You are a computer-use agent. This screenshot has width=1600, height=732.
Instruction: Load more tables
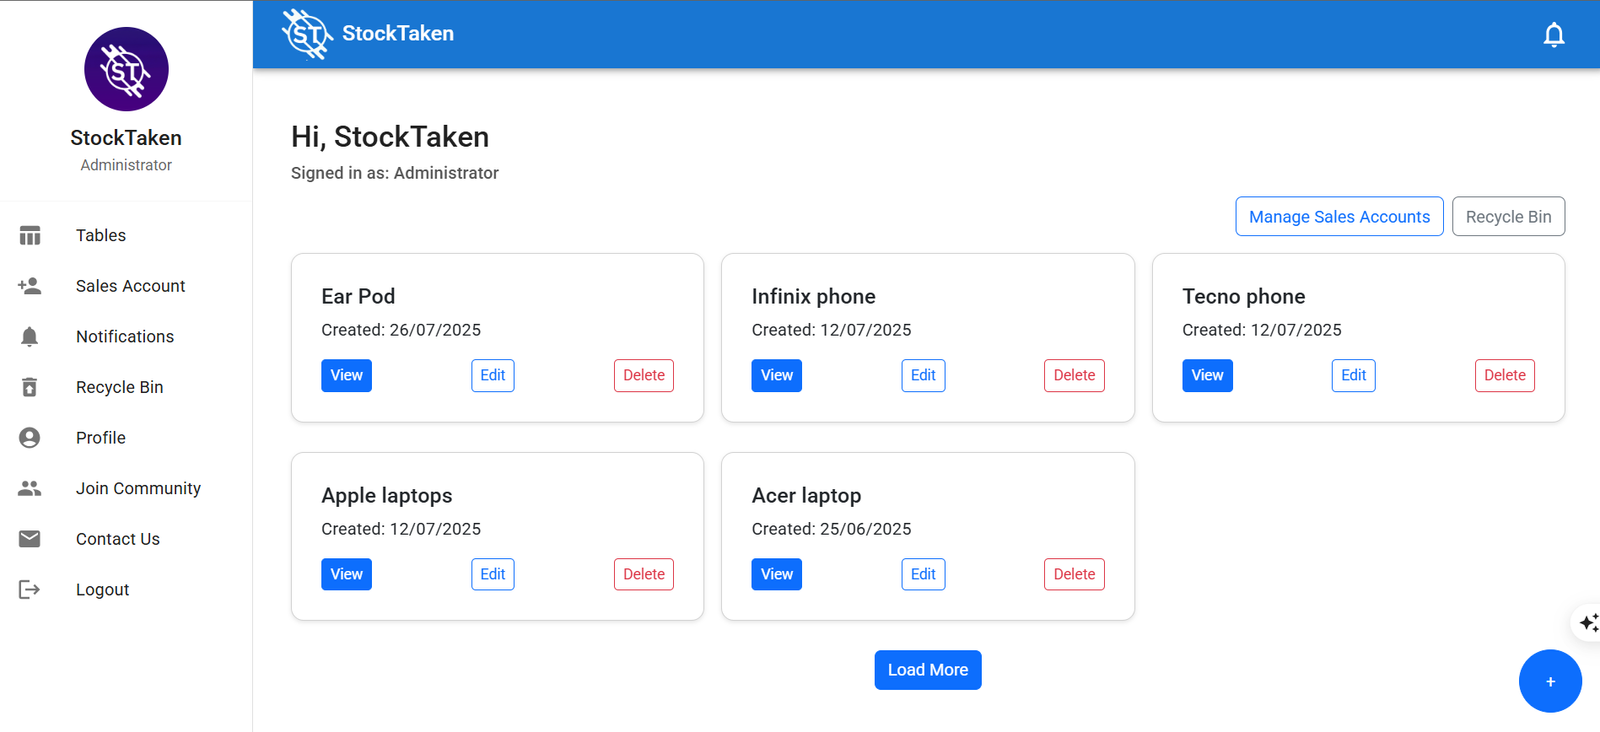click(927, 670)
